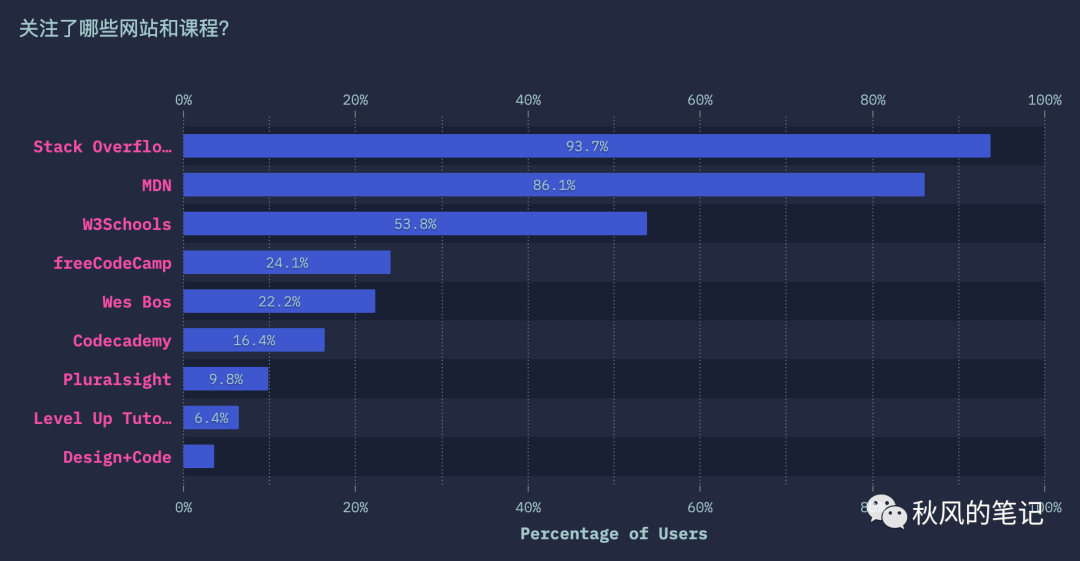The height and width of the screenshot is (561, 1080).
Task: Click the MDN 86.1% bar
Action: pos(554,185)
